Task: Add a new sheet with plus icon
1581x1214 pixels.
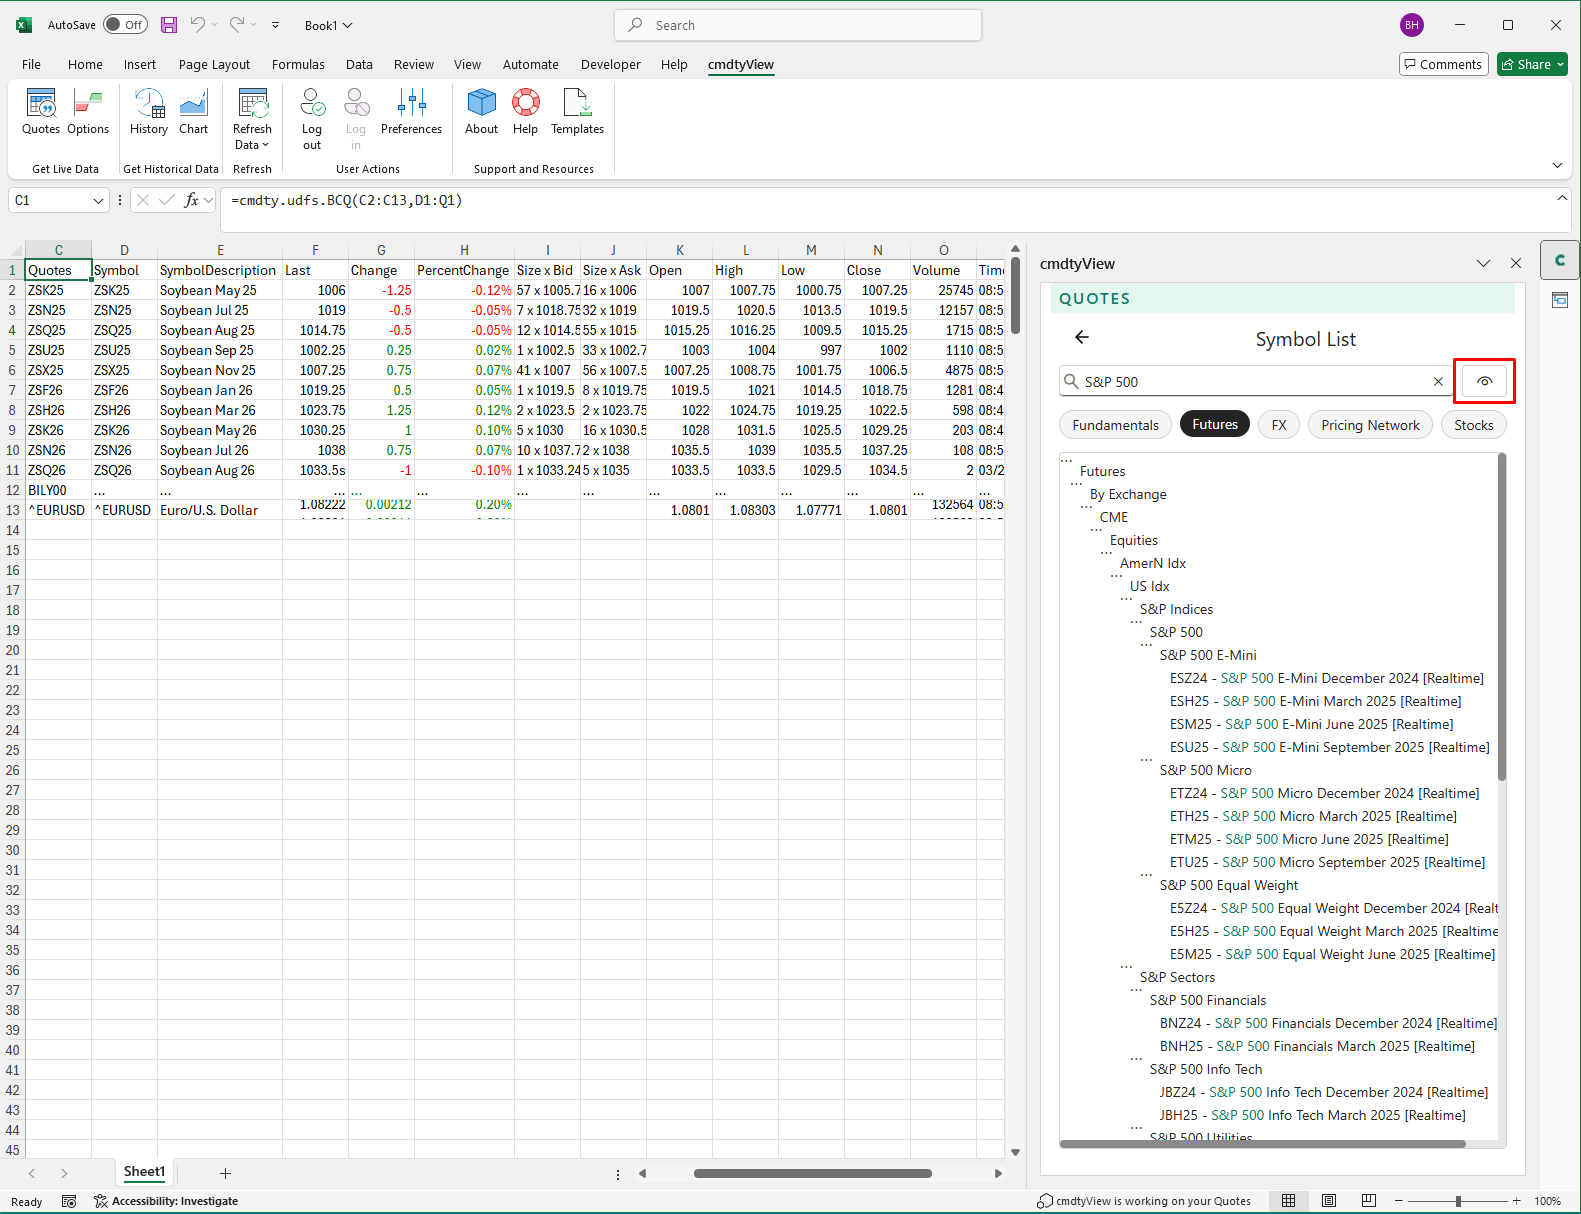Action: 225,1173
